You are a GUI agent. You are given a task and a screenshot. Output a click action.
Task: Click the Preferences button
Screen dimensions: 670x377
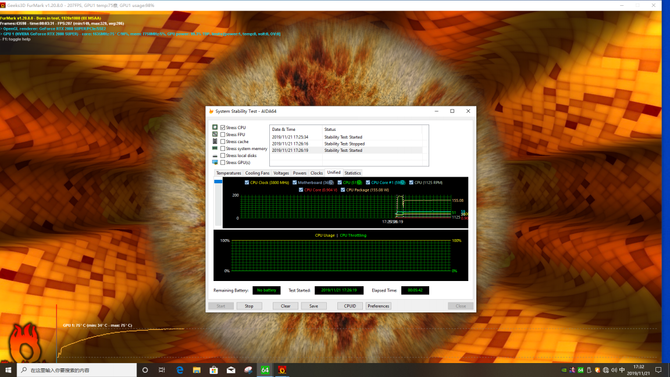pyautogui.click(x=378, y=306)
